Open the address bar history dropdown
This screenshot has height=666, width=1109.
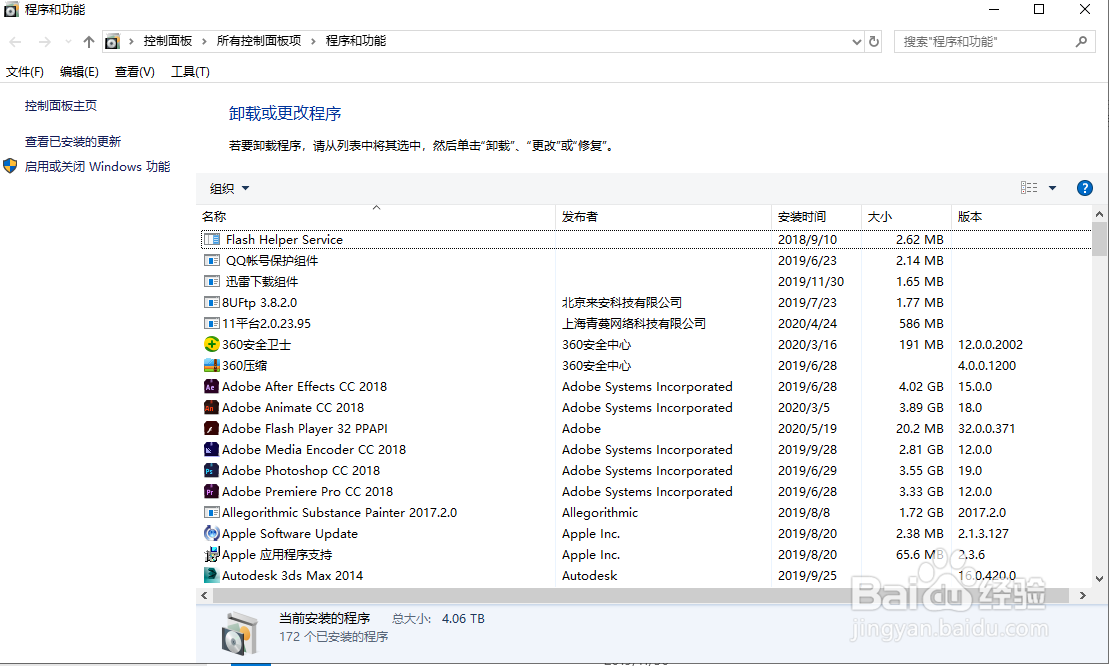pos(855,40)
